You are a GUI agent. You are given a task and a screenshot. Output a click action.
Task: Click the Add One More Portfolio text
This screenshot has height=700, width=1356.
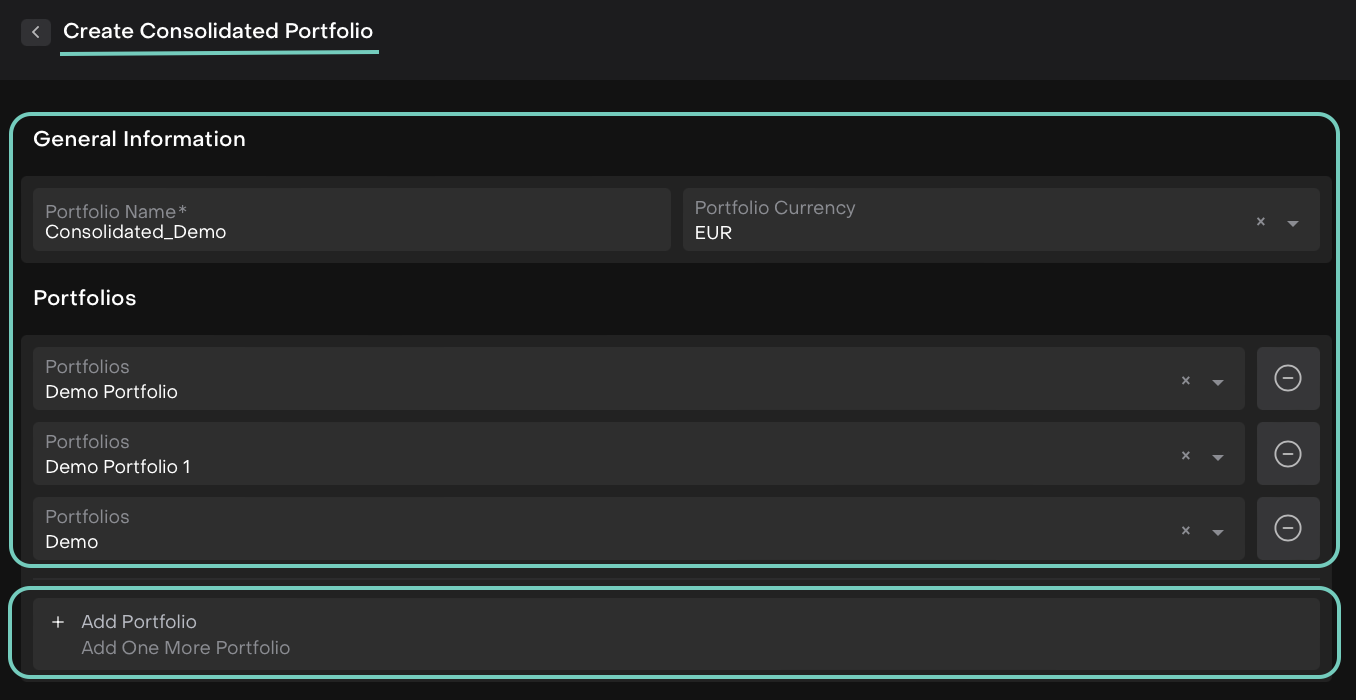[186, 648]
